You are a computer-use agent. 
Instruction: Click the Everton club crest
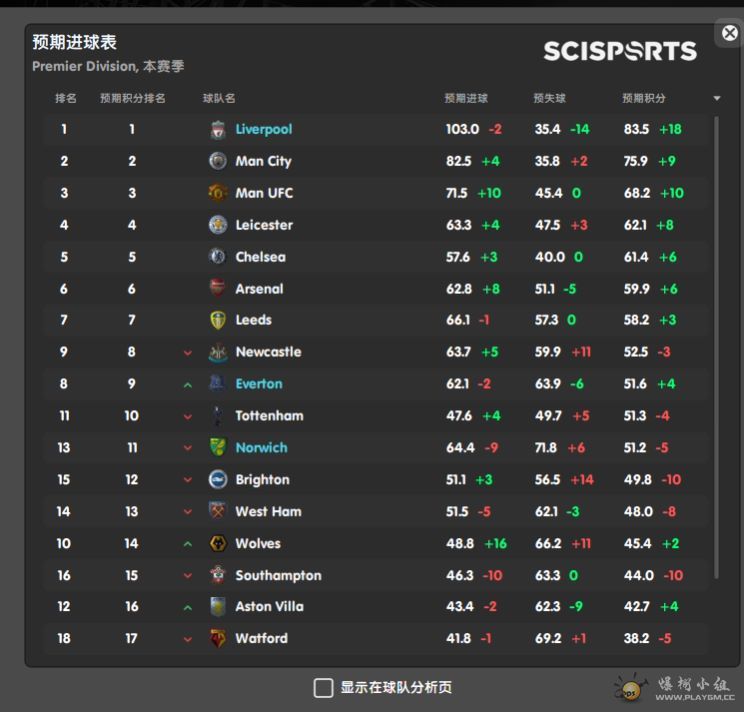[218, 384]
